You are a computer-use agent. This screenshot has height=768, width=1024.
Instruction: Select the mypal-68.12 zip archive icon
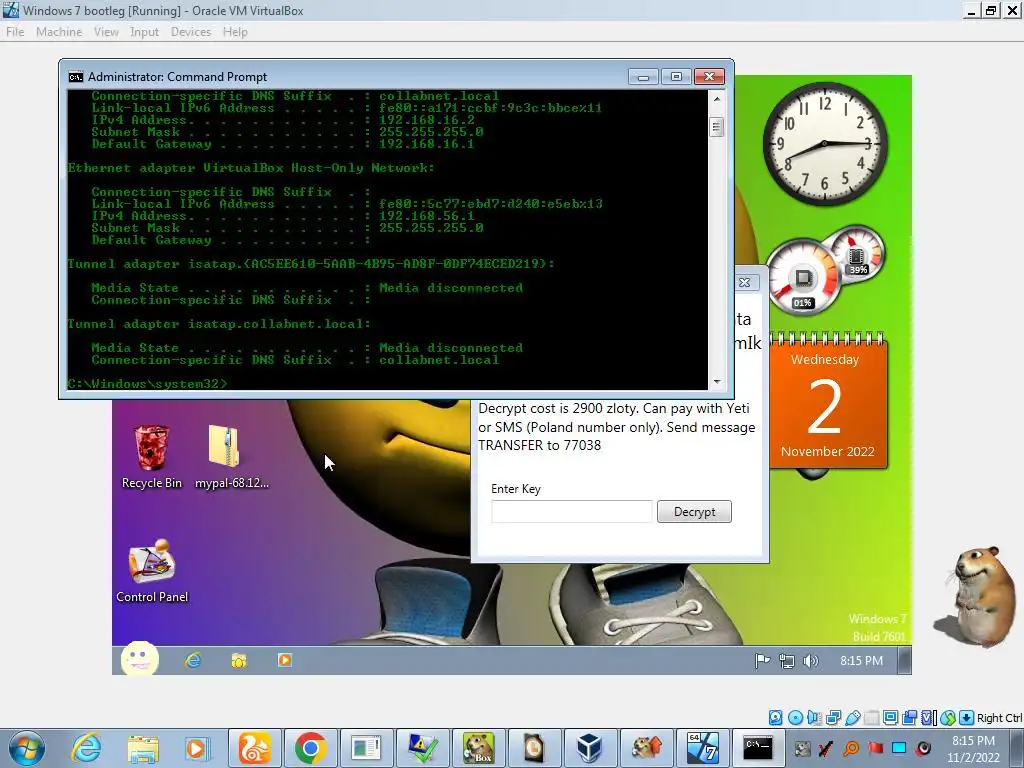click(231, 456)
